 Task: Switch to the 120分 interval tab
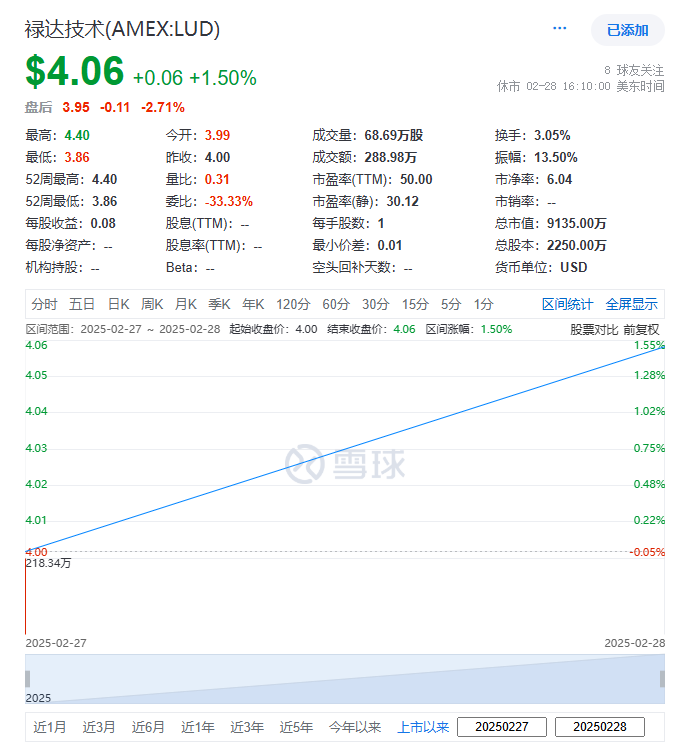tap(293, 304)
